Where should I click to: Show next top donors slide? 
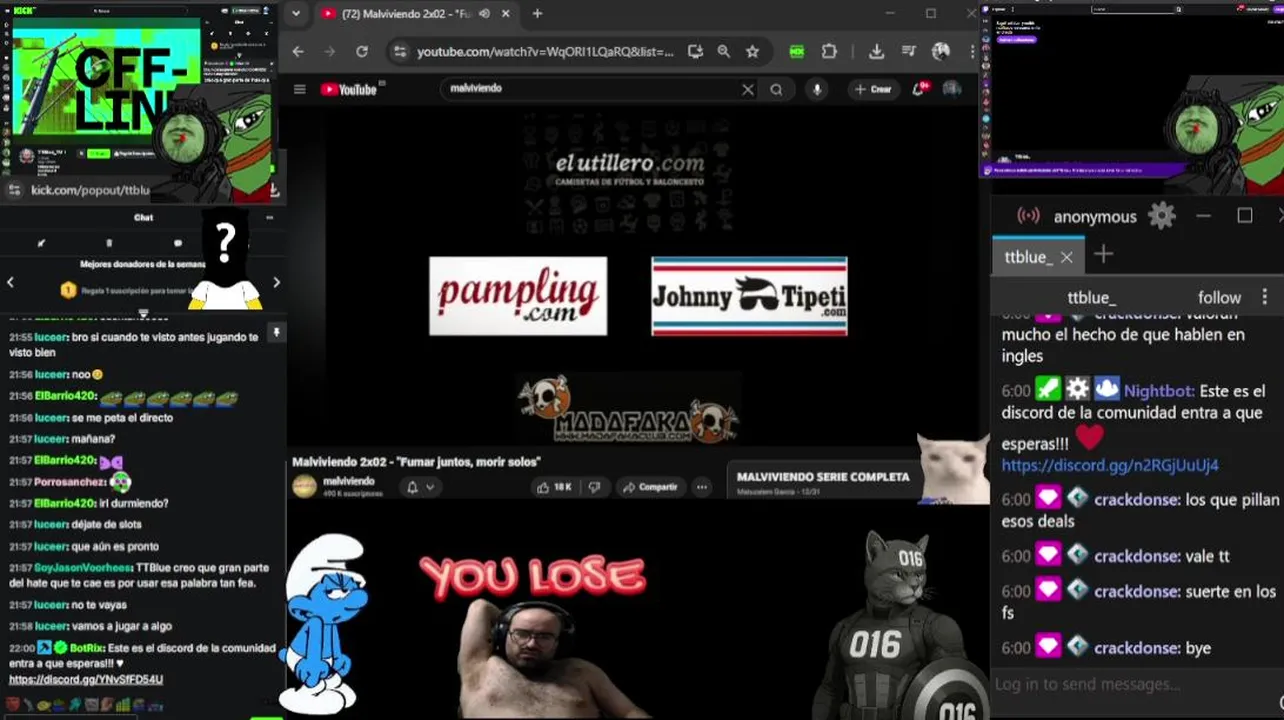(276, 282)
